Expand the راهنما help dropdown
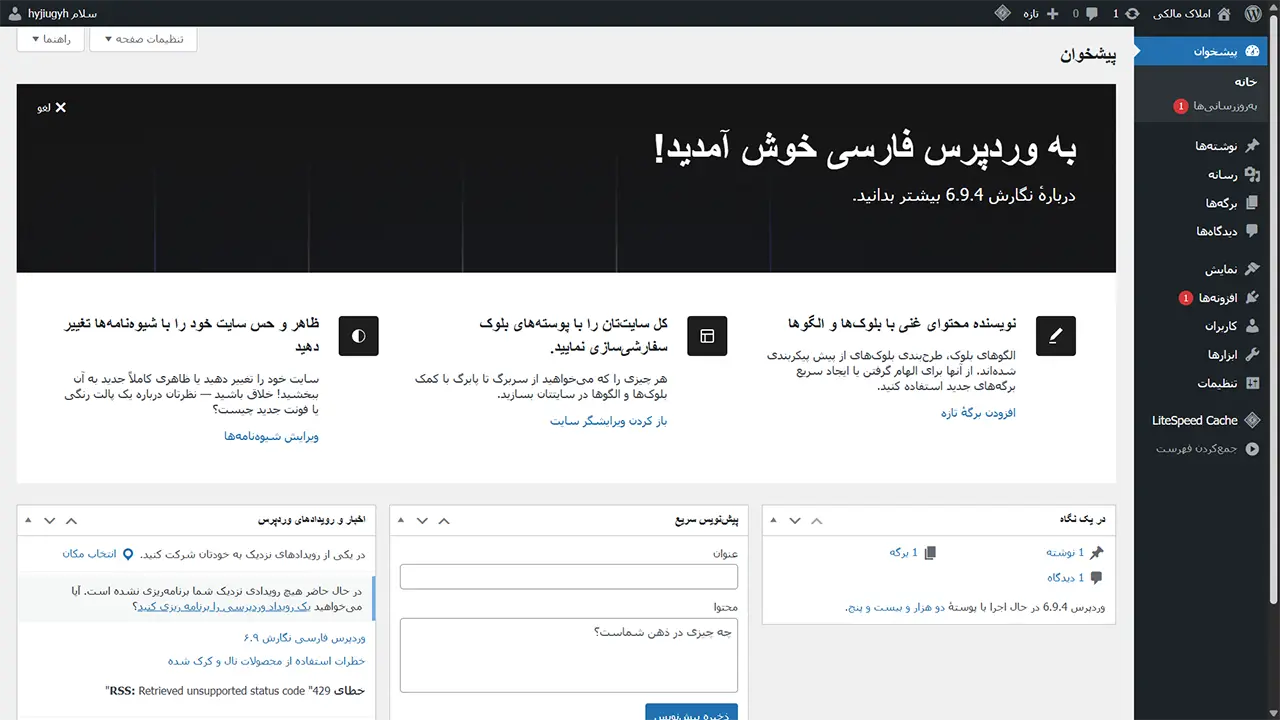 pyautogui.click(x=49, y=39)
